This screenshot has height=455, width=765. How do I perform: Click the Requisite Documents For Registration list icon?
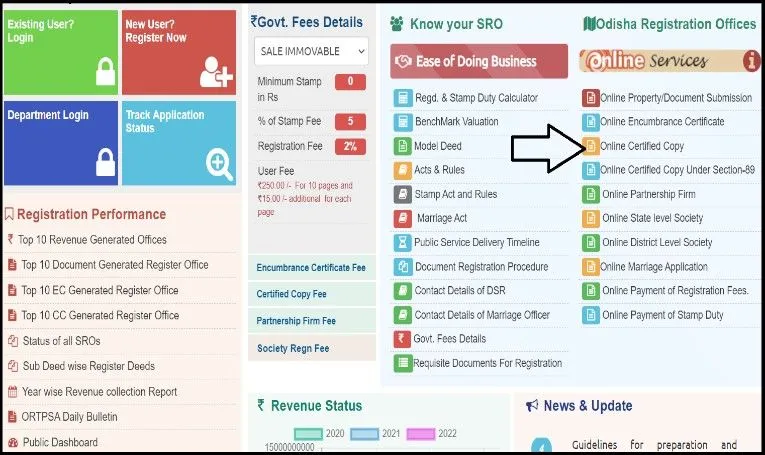[x=403, y=363]
